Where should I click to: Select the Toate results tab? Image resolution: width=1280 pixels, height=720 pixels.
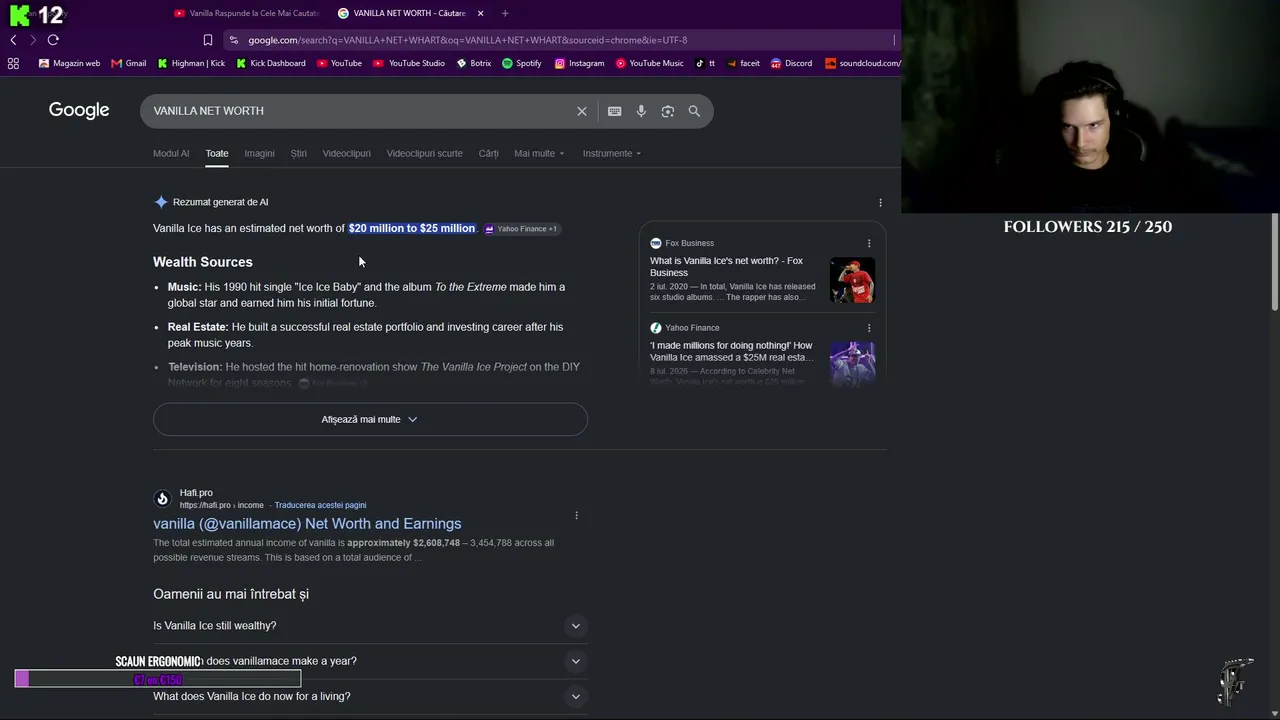(217, 153)
